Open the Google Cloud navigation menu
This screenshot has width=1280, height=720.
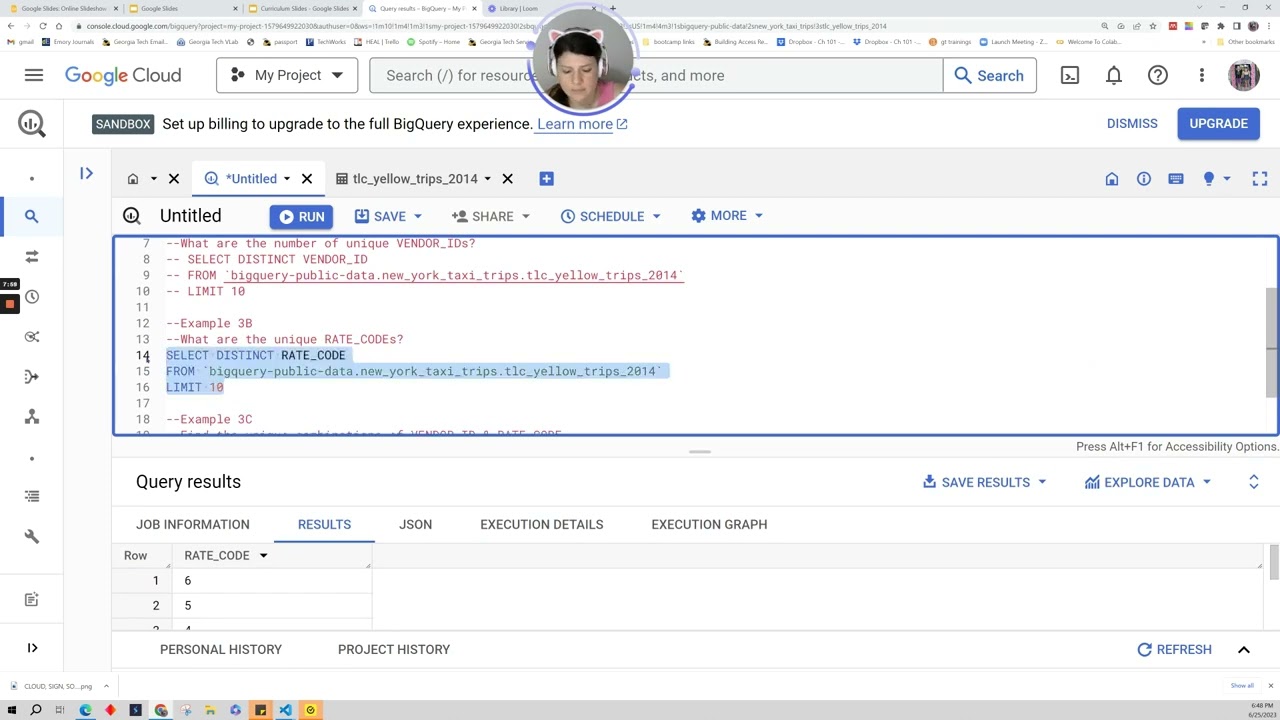click(x=34, y=75)
